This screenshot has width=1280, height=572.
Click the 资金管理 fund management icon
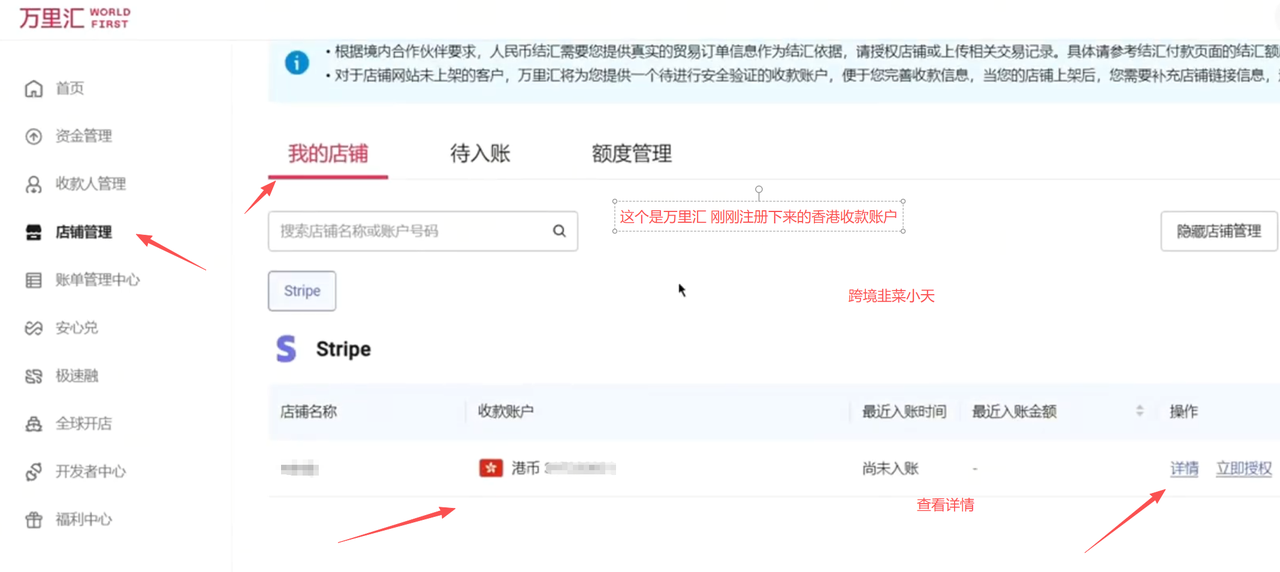pos(34,137)
